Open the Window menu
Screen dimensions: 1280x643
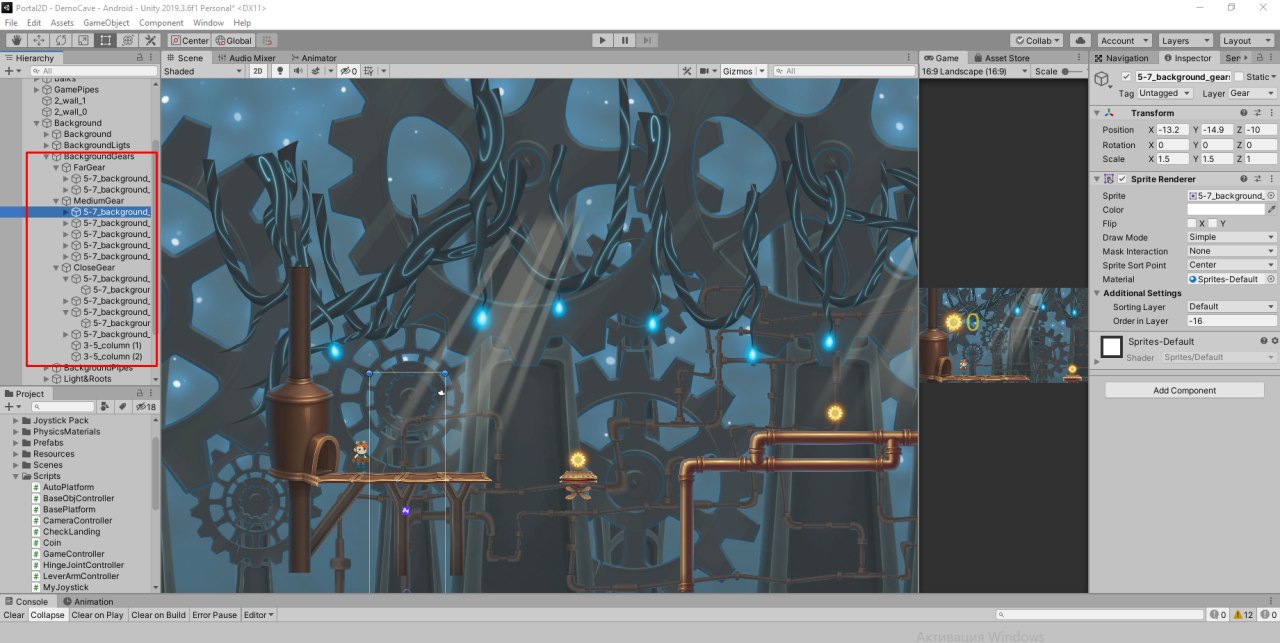tap(208, 22)
